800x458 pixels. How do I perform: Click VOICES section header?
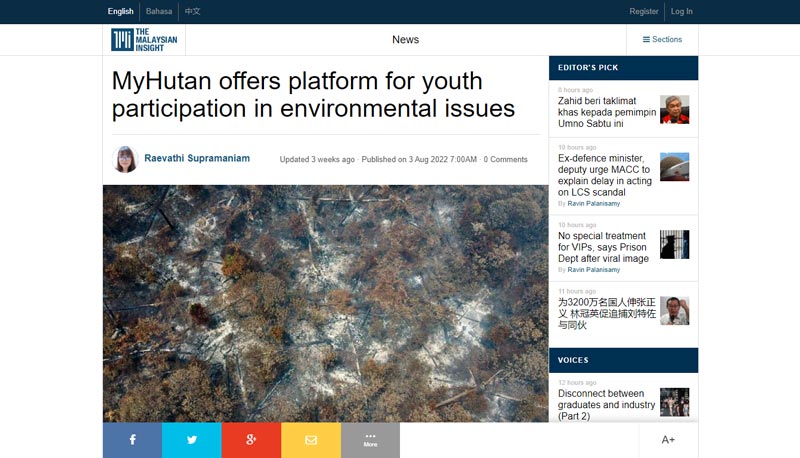[x=623, y=360]
